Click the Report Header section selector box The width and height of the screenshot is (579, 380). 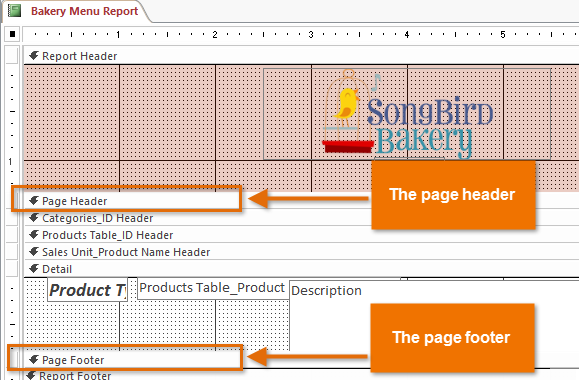(12, 56)
